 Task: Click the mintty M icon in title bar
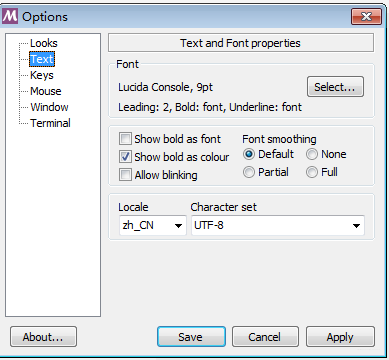click(x=10, y=16)
